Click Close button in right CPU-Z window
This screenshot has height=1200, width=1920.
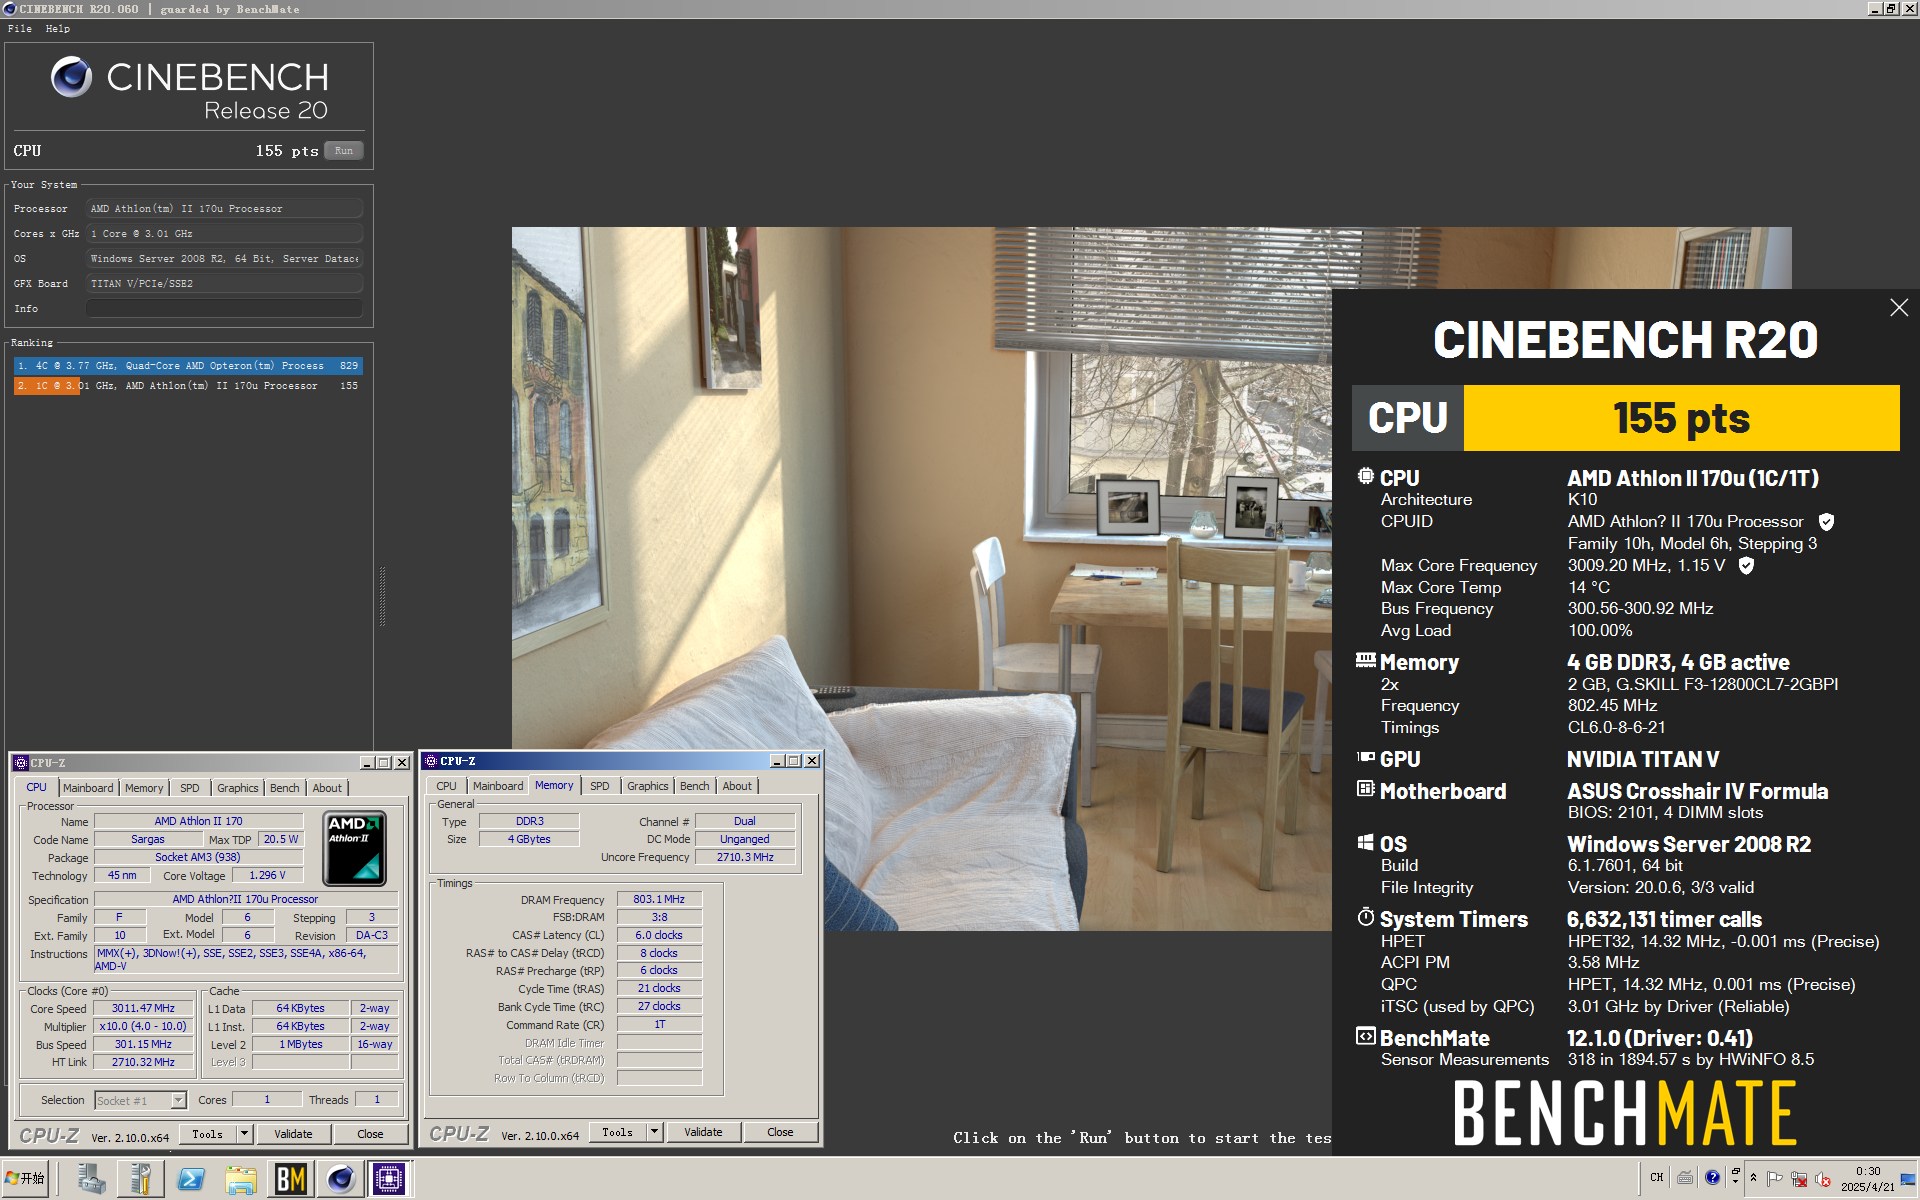coord(780,1132)
